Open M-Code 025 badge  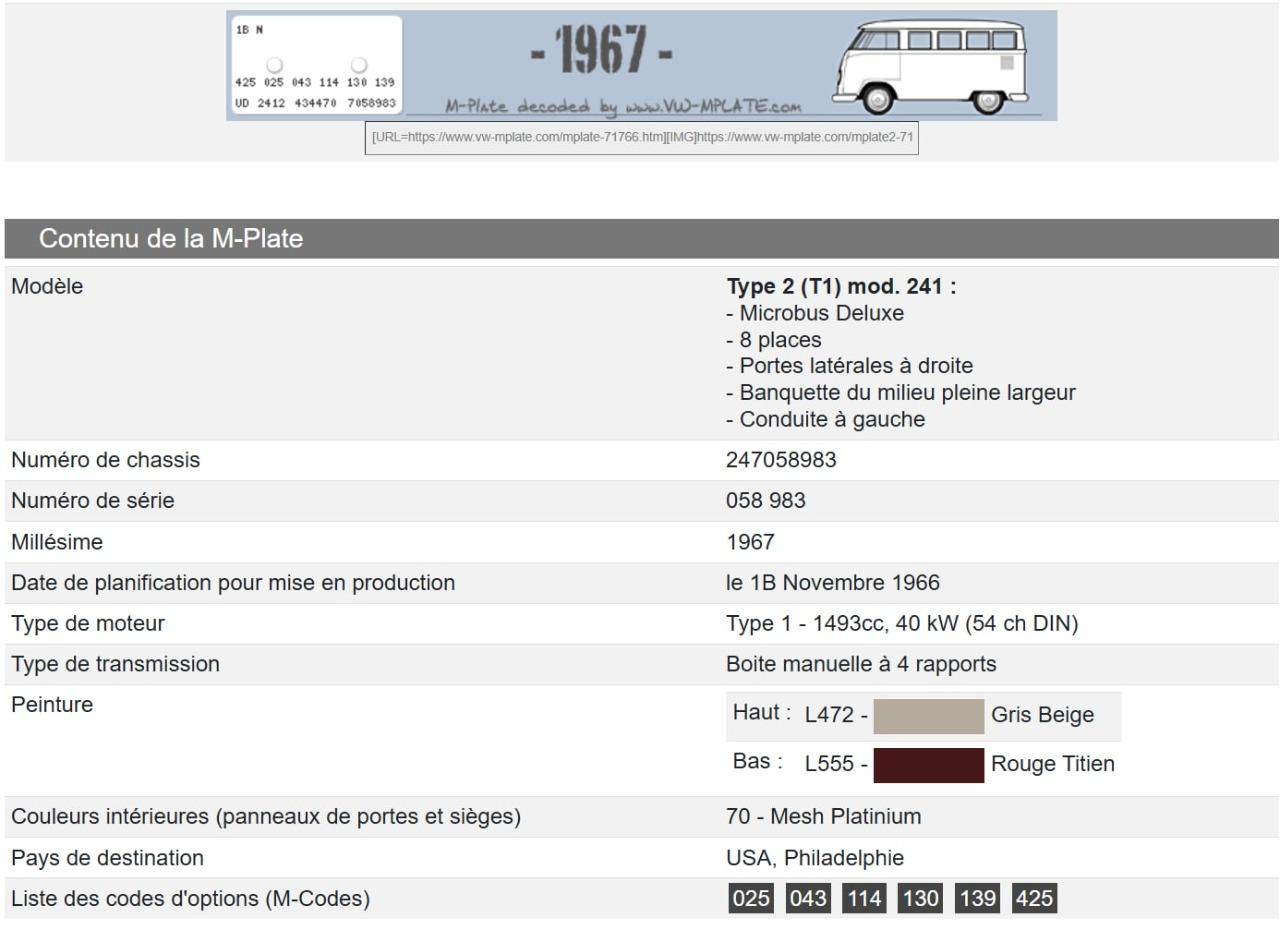[x=752, y=899]
